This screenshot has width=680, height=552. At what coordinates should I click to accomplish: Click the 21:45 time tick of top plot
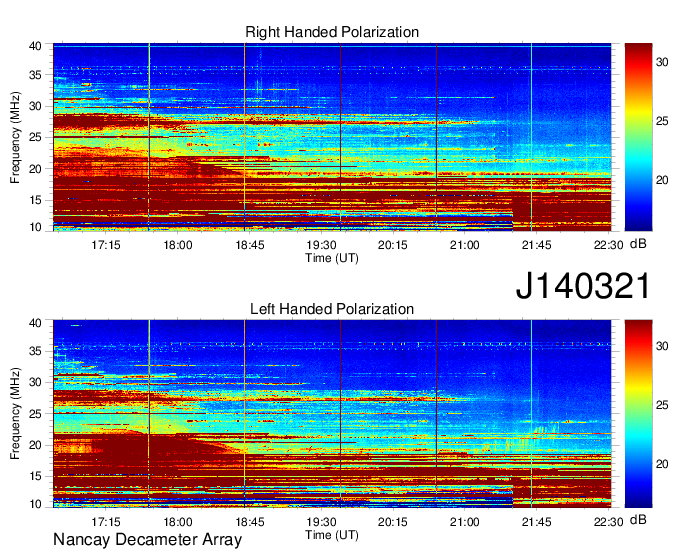coord(536,245)
